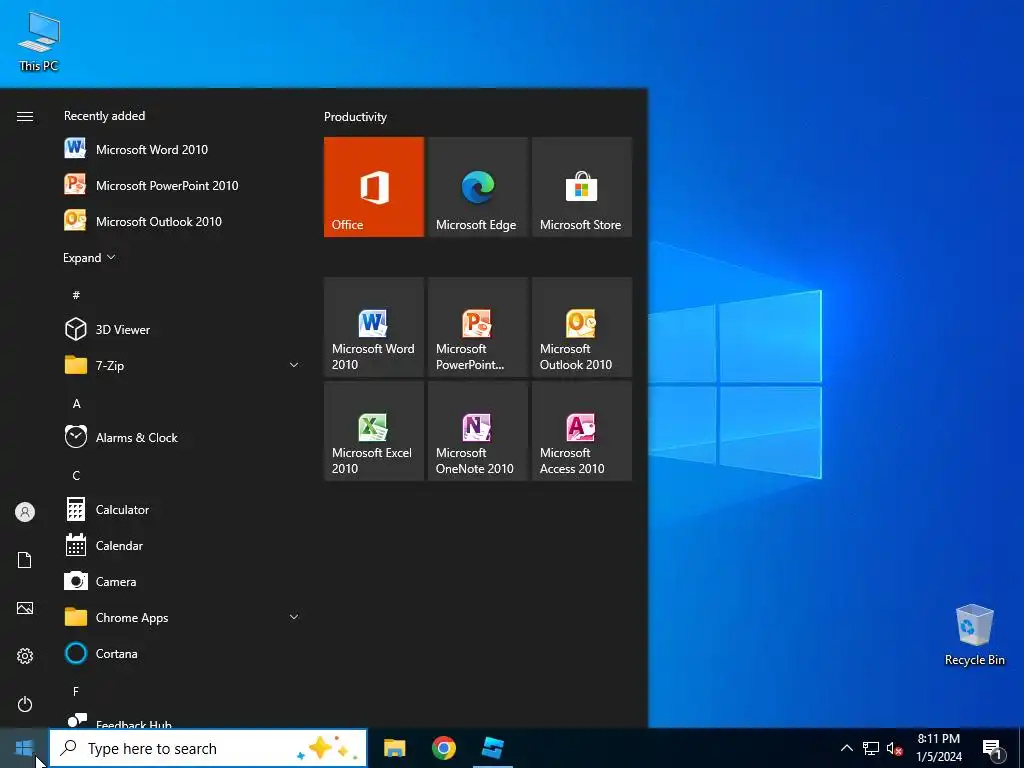Viewport: 1024px width, 768px height.
Task: Click the taskbar search box
Action: point(208,748)
